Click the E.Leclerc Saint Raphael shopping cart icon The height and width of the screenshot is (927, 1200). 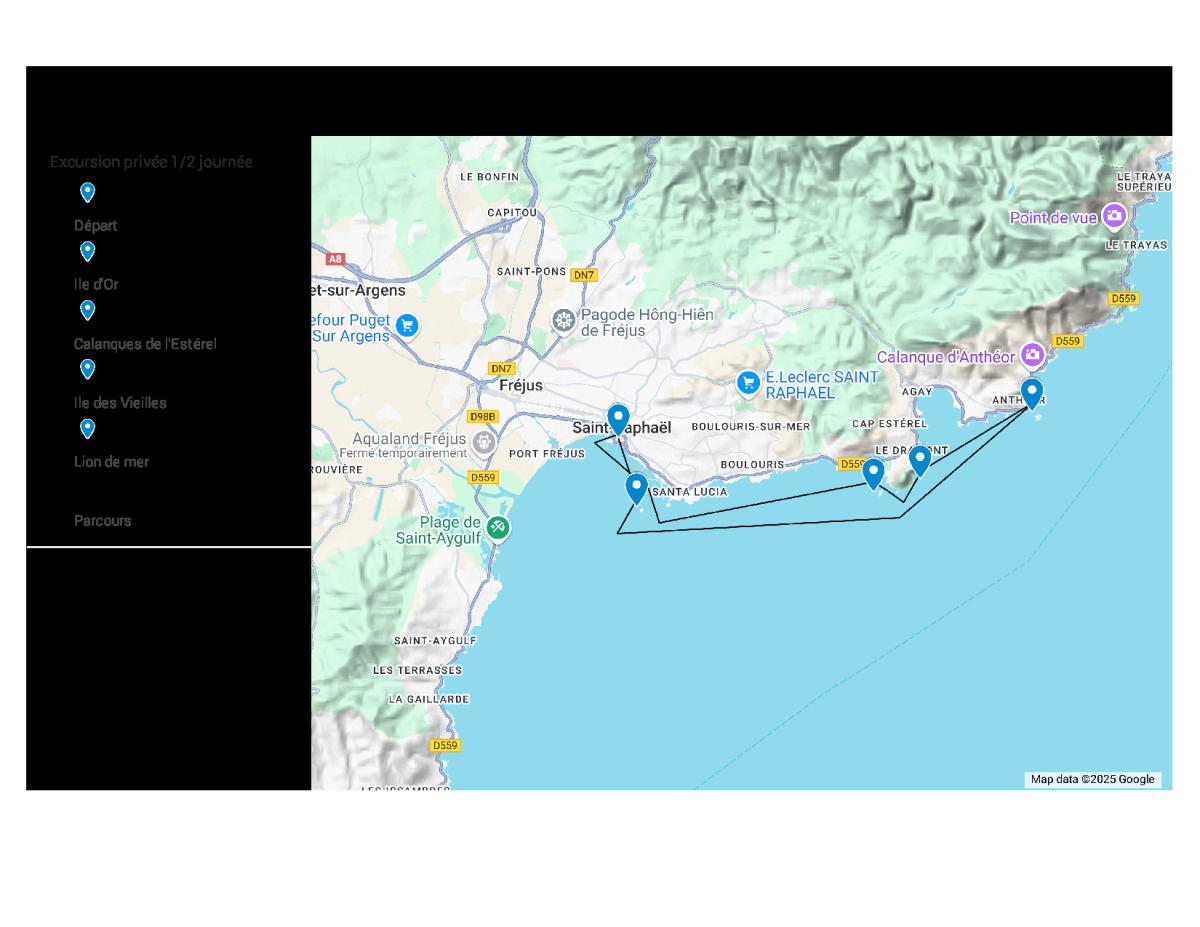748,383
